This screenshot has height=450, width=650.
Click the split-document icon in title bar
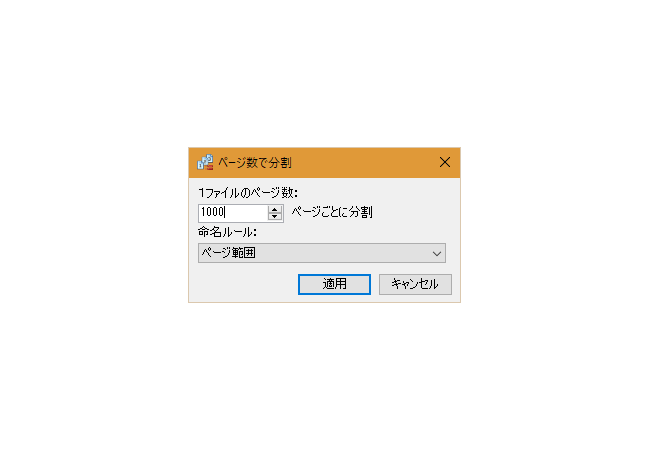[205, 162]
